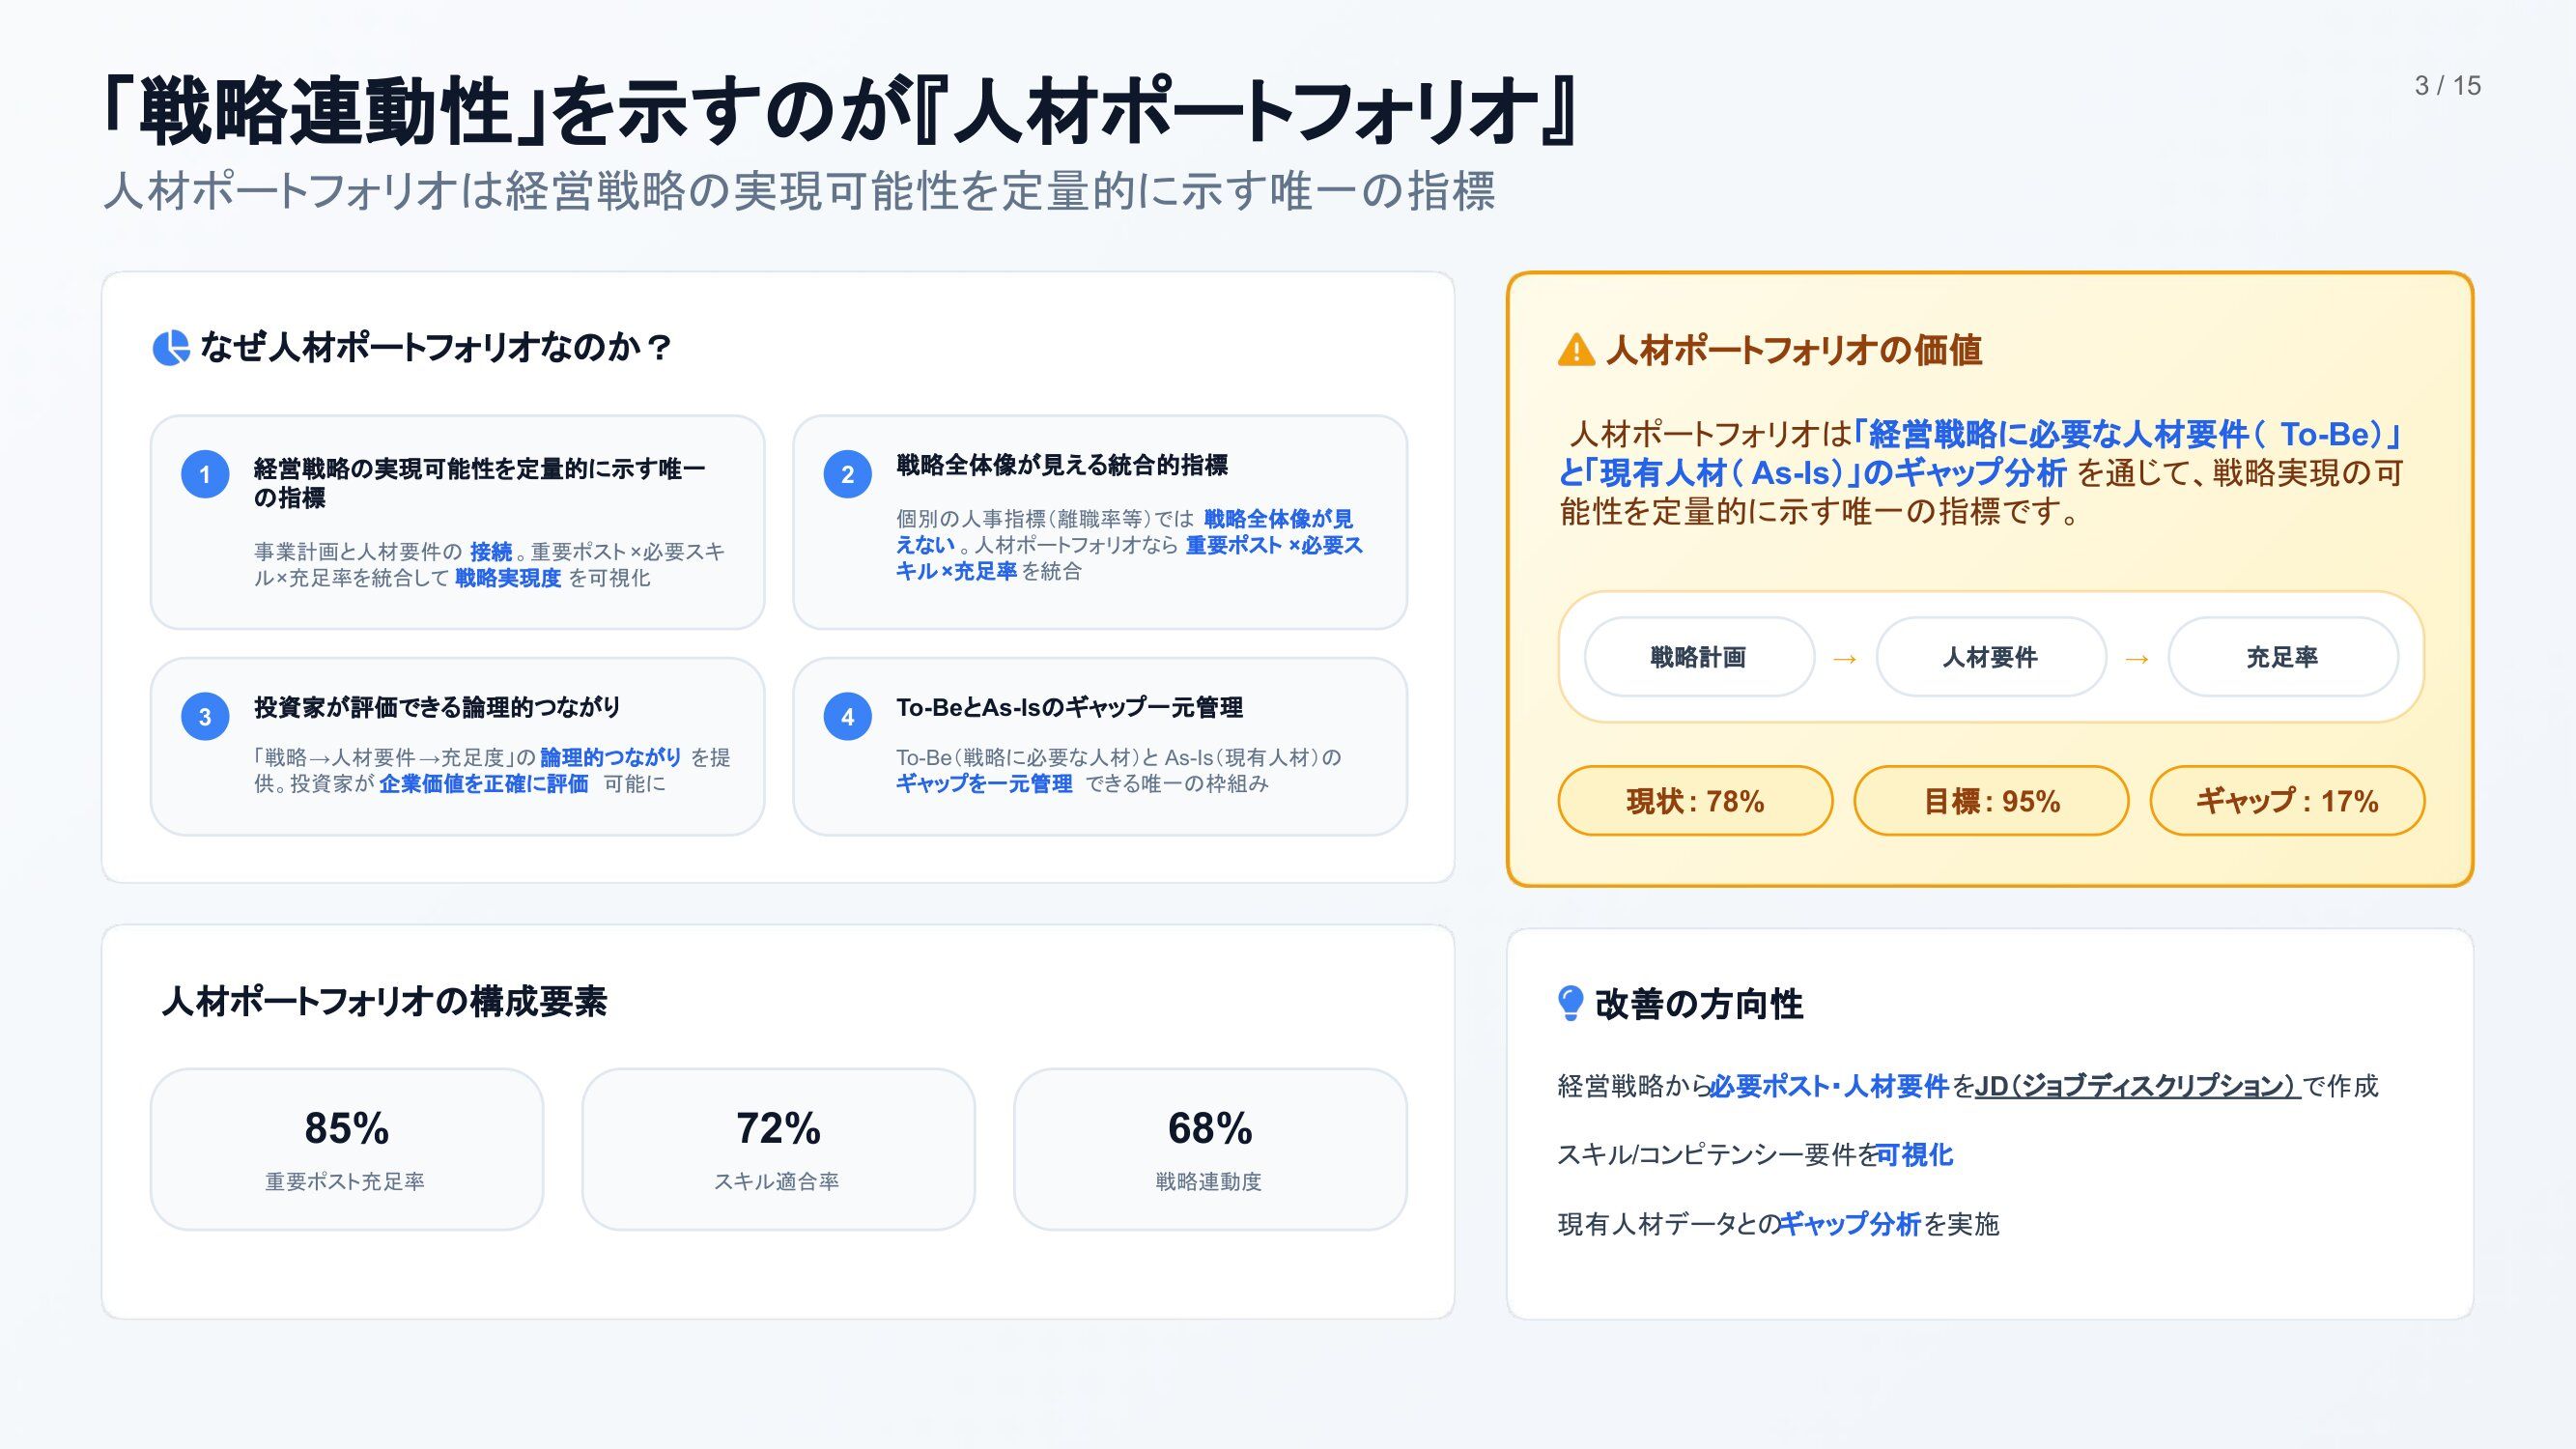Select the 充足率 pill
This screenshot has width=2576, height=1449.
pos(2282,657)
